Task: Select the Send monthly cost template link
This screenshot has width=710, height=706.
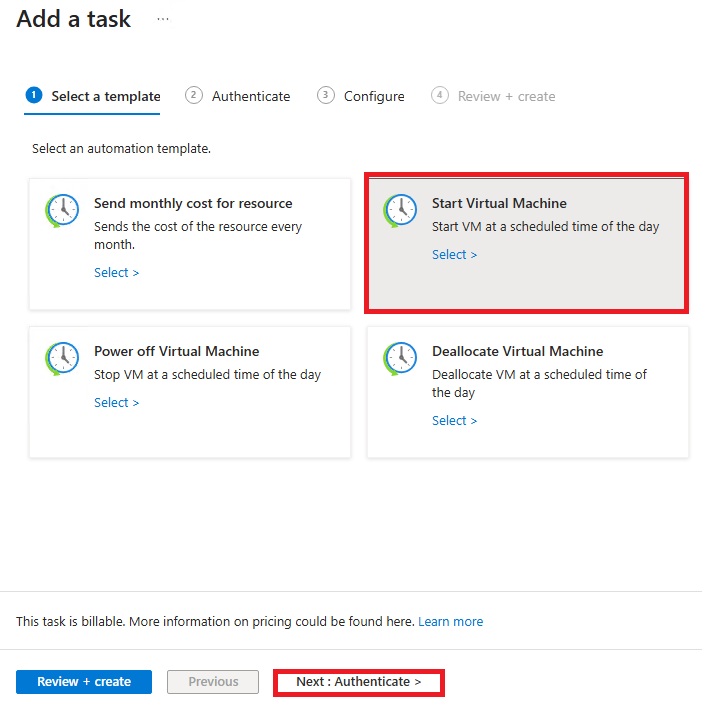Action: tap(116, 273)
